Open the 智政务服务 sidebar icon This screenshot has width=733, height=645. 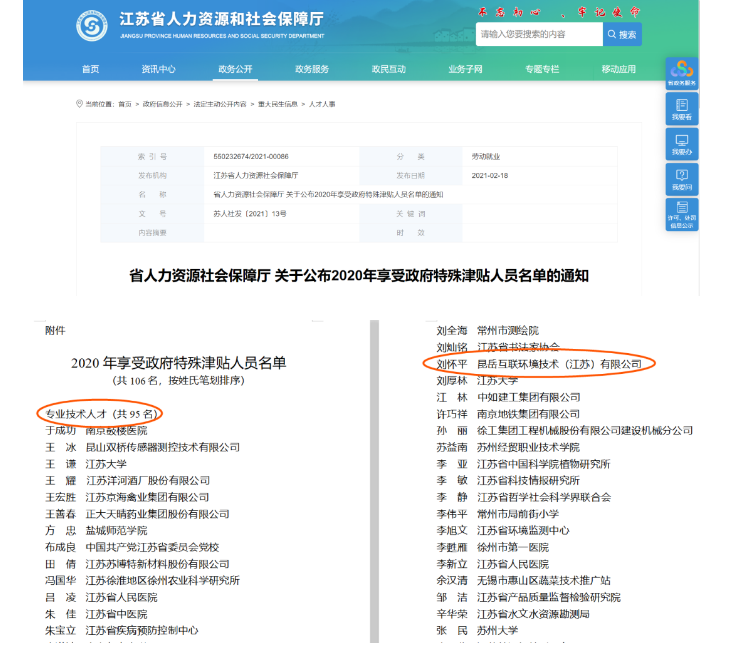682,72
